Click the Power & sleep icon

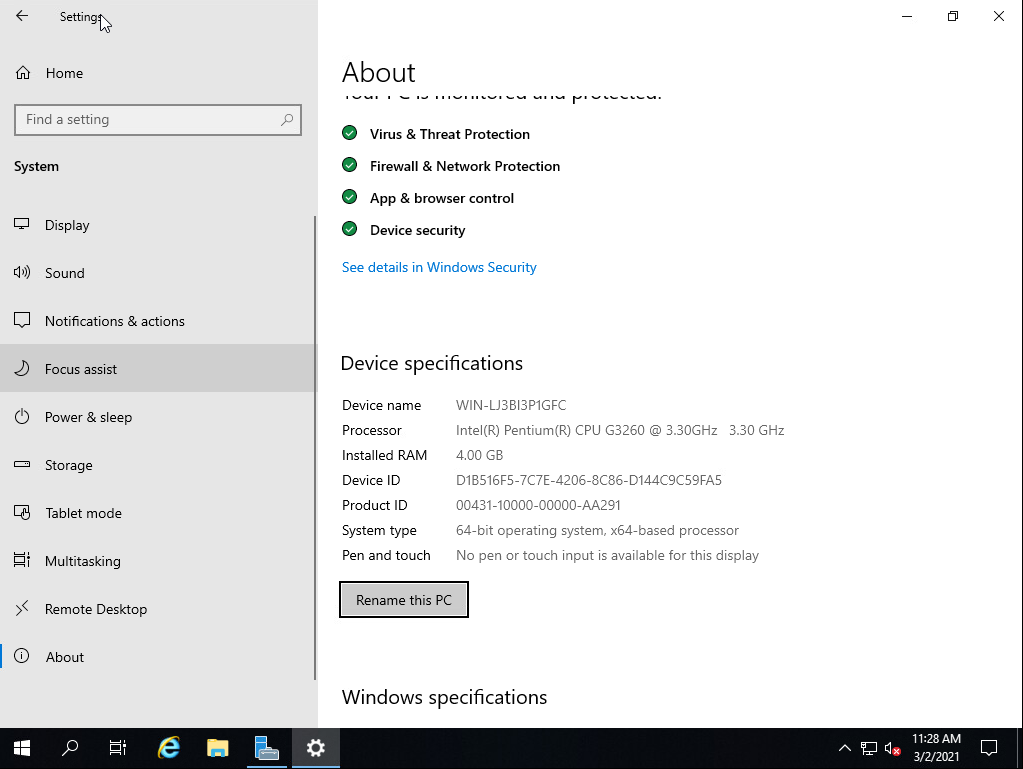(x=22, y=417)
